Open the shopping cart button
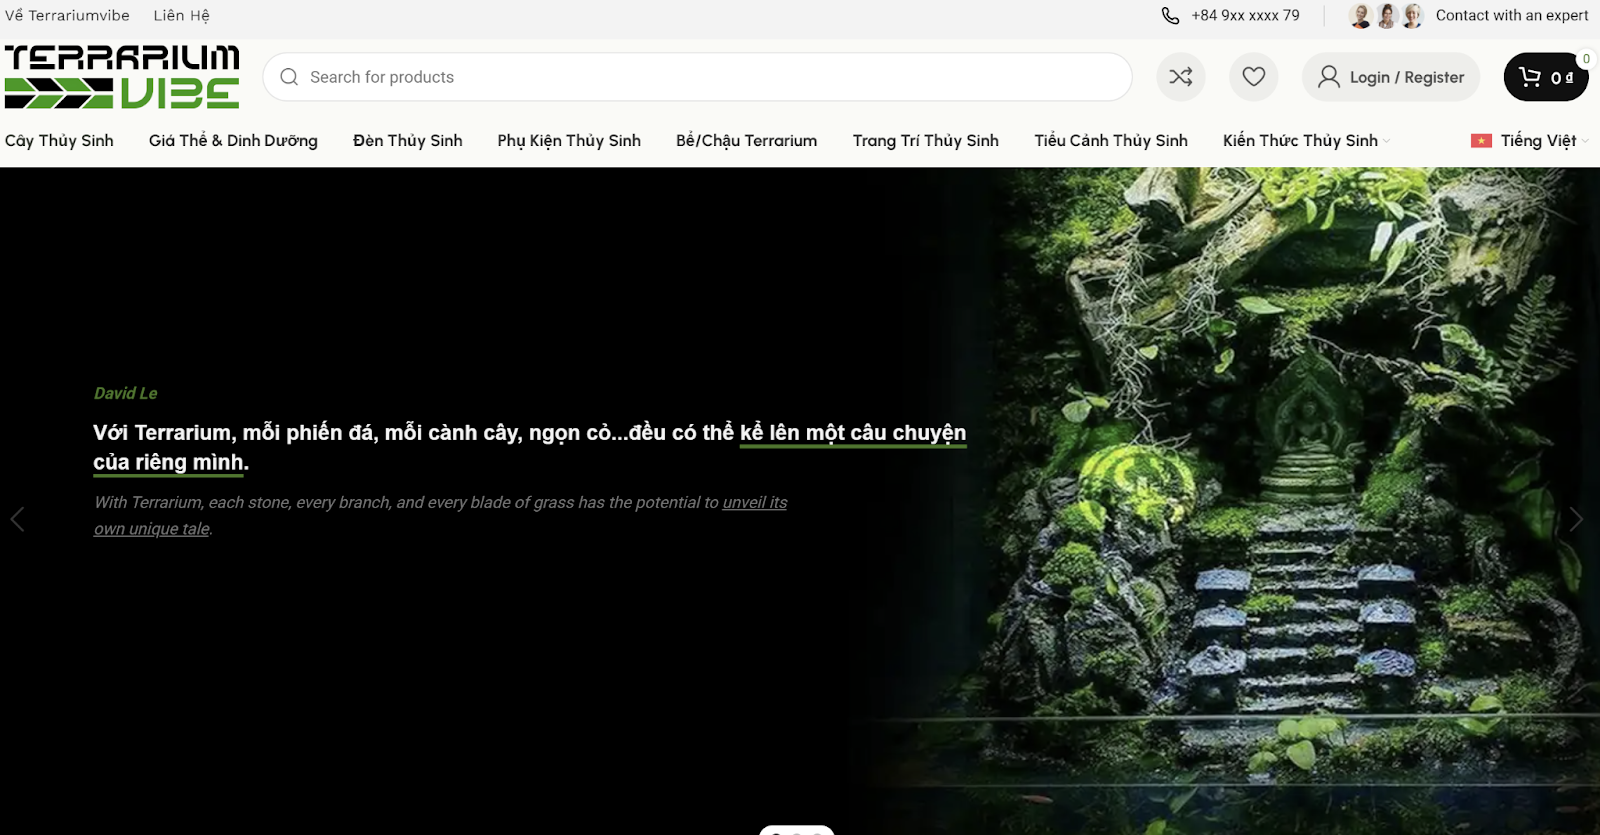This screenshot has width=1600, height=835. coord(1545,77)
